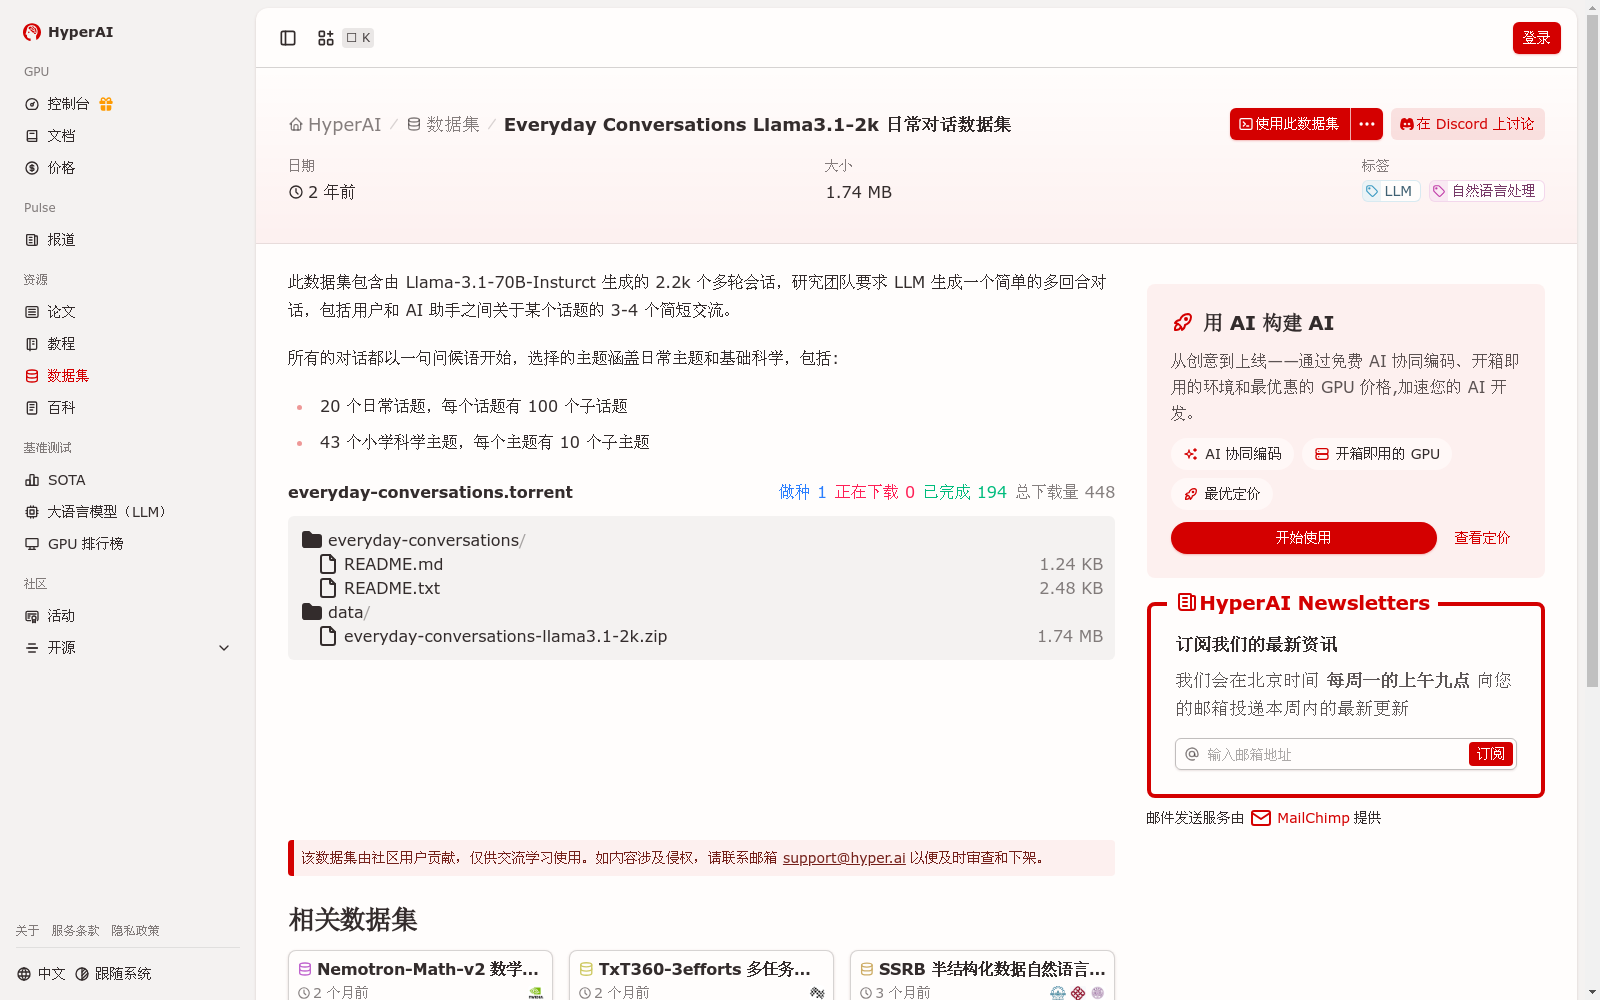Open the 中文 language selector
Screen dimensions: 1600x1000
(41, 974)
